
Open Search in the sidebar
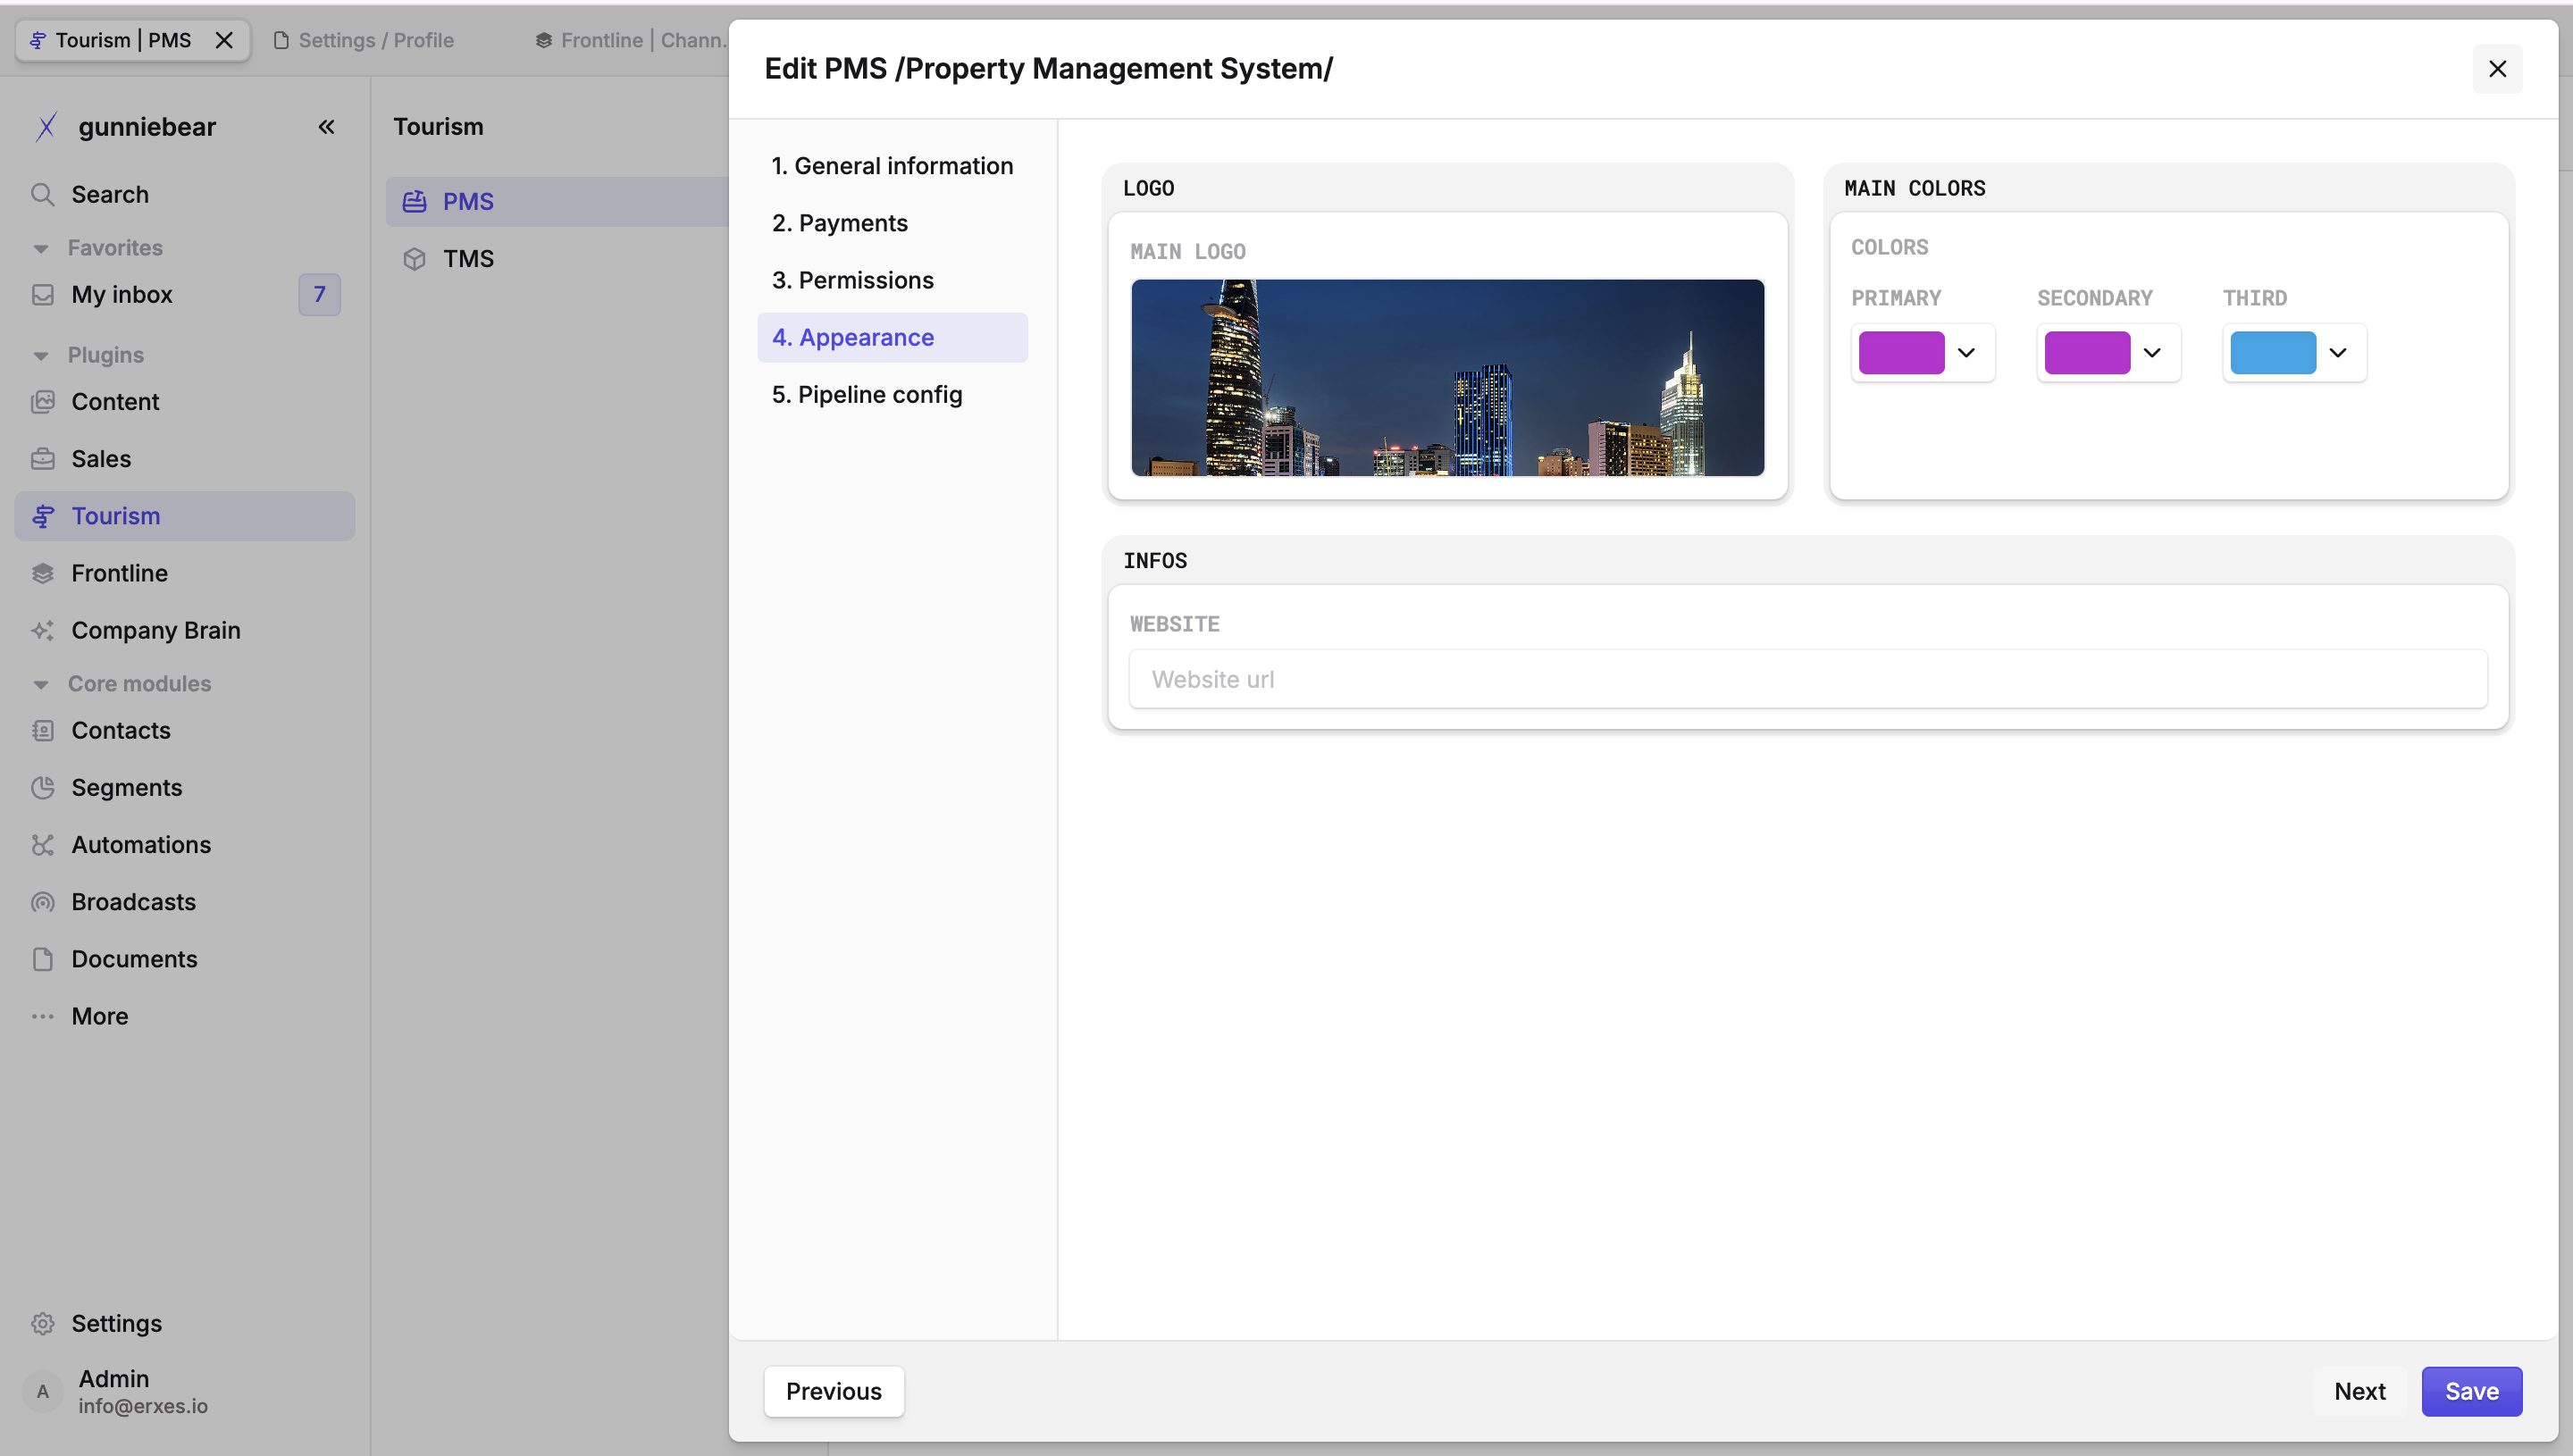(x=185, y=194)
